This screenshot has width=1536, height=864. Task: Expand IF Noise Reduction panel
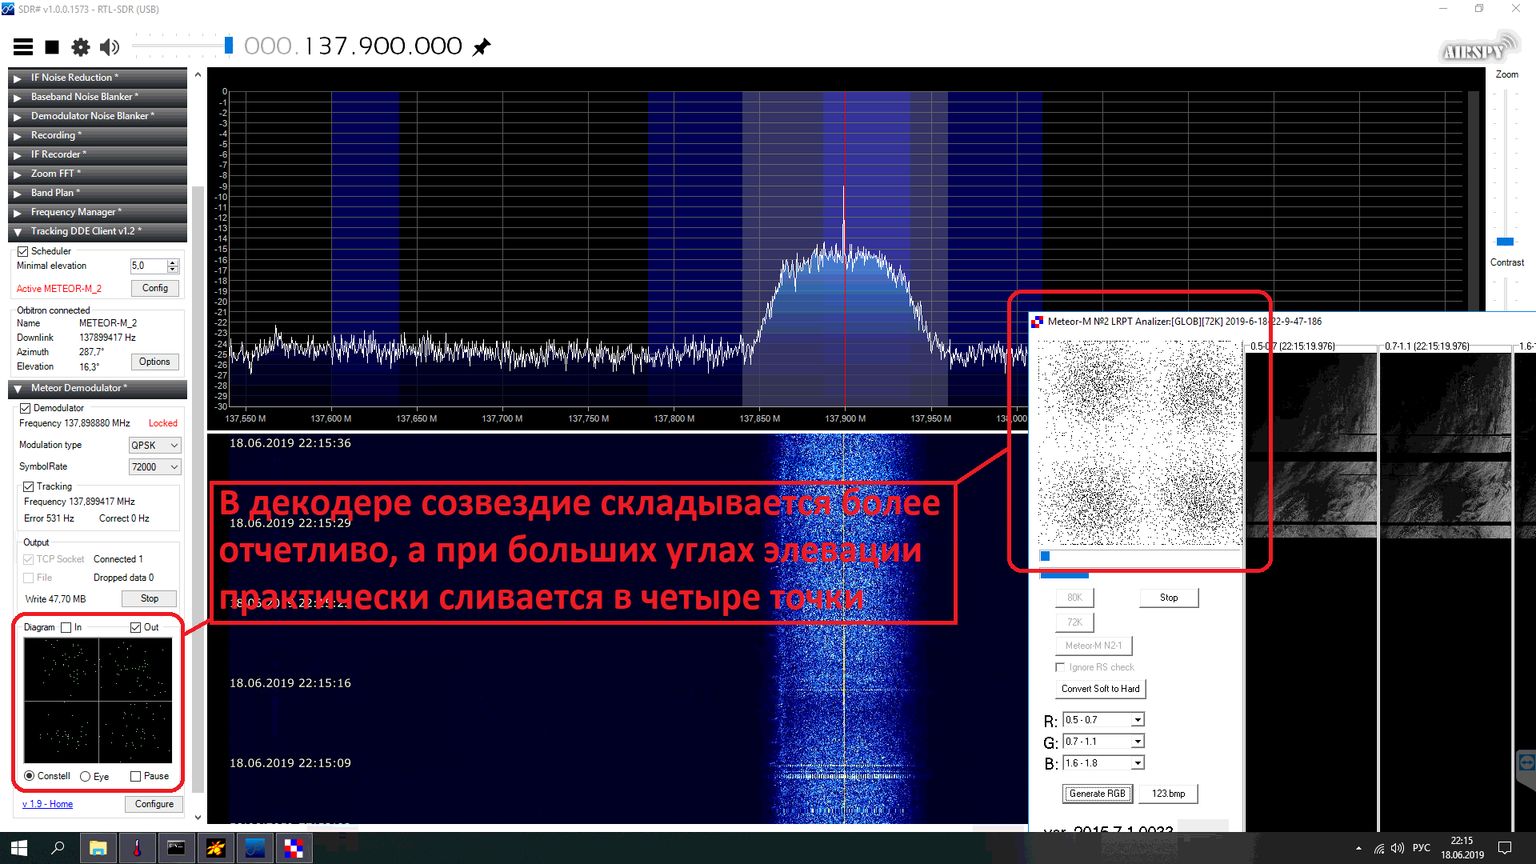pos(97,78)
